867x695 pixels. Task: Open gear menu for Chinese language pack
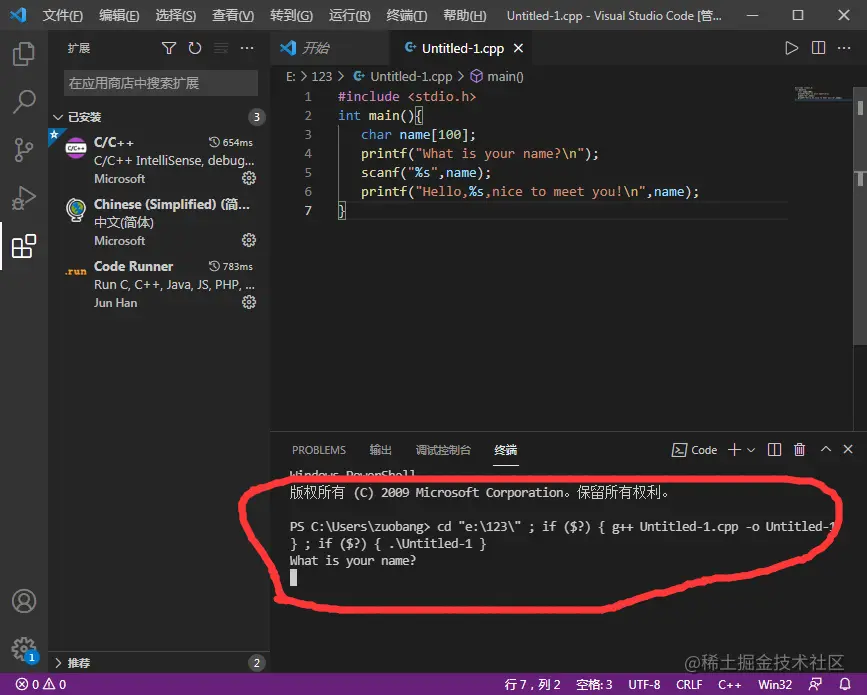249,240
